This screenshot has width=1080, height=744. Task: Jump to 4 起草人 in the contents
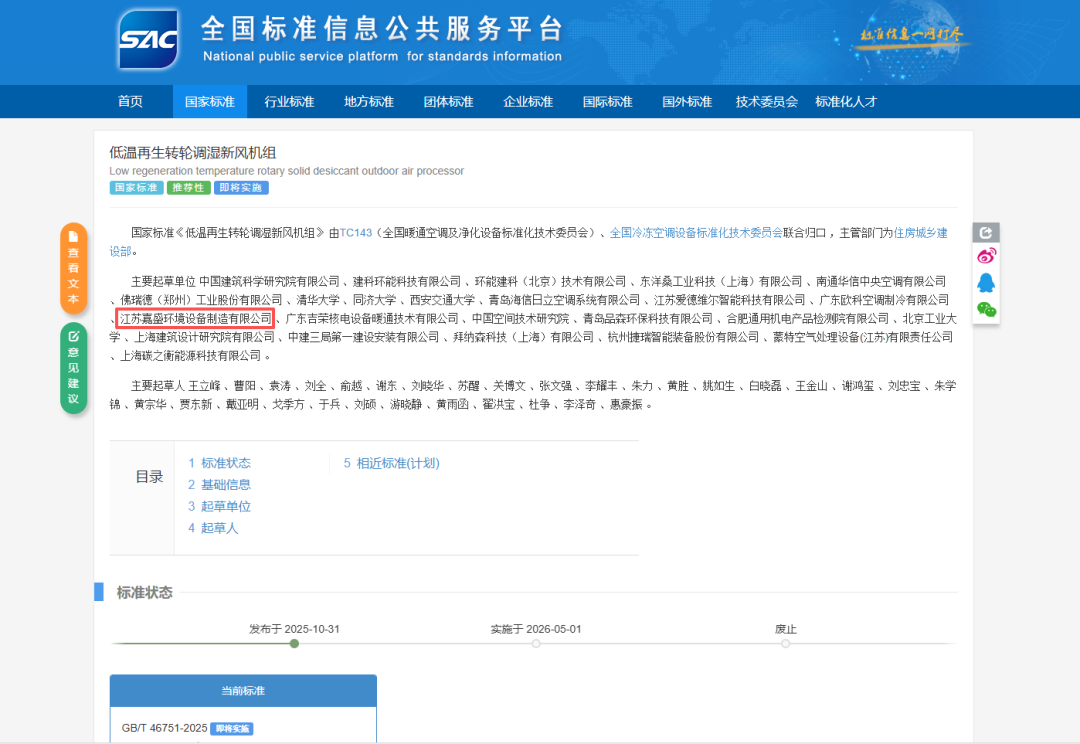213,528
